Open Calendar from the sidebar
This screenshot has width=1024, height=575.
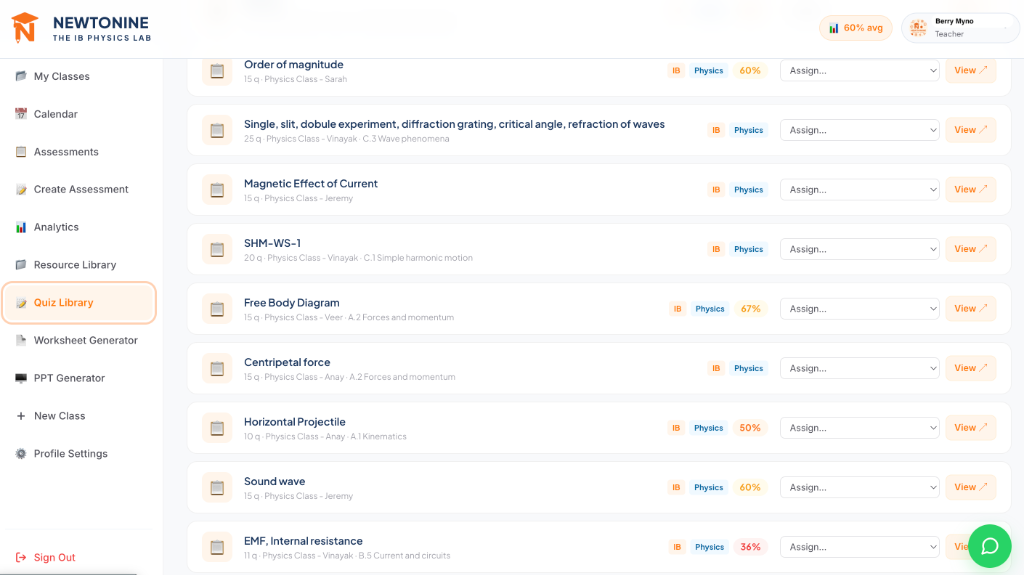pyautogui.click(x=78, y=114)
